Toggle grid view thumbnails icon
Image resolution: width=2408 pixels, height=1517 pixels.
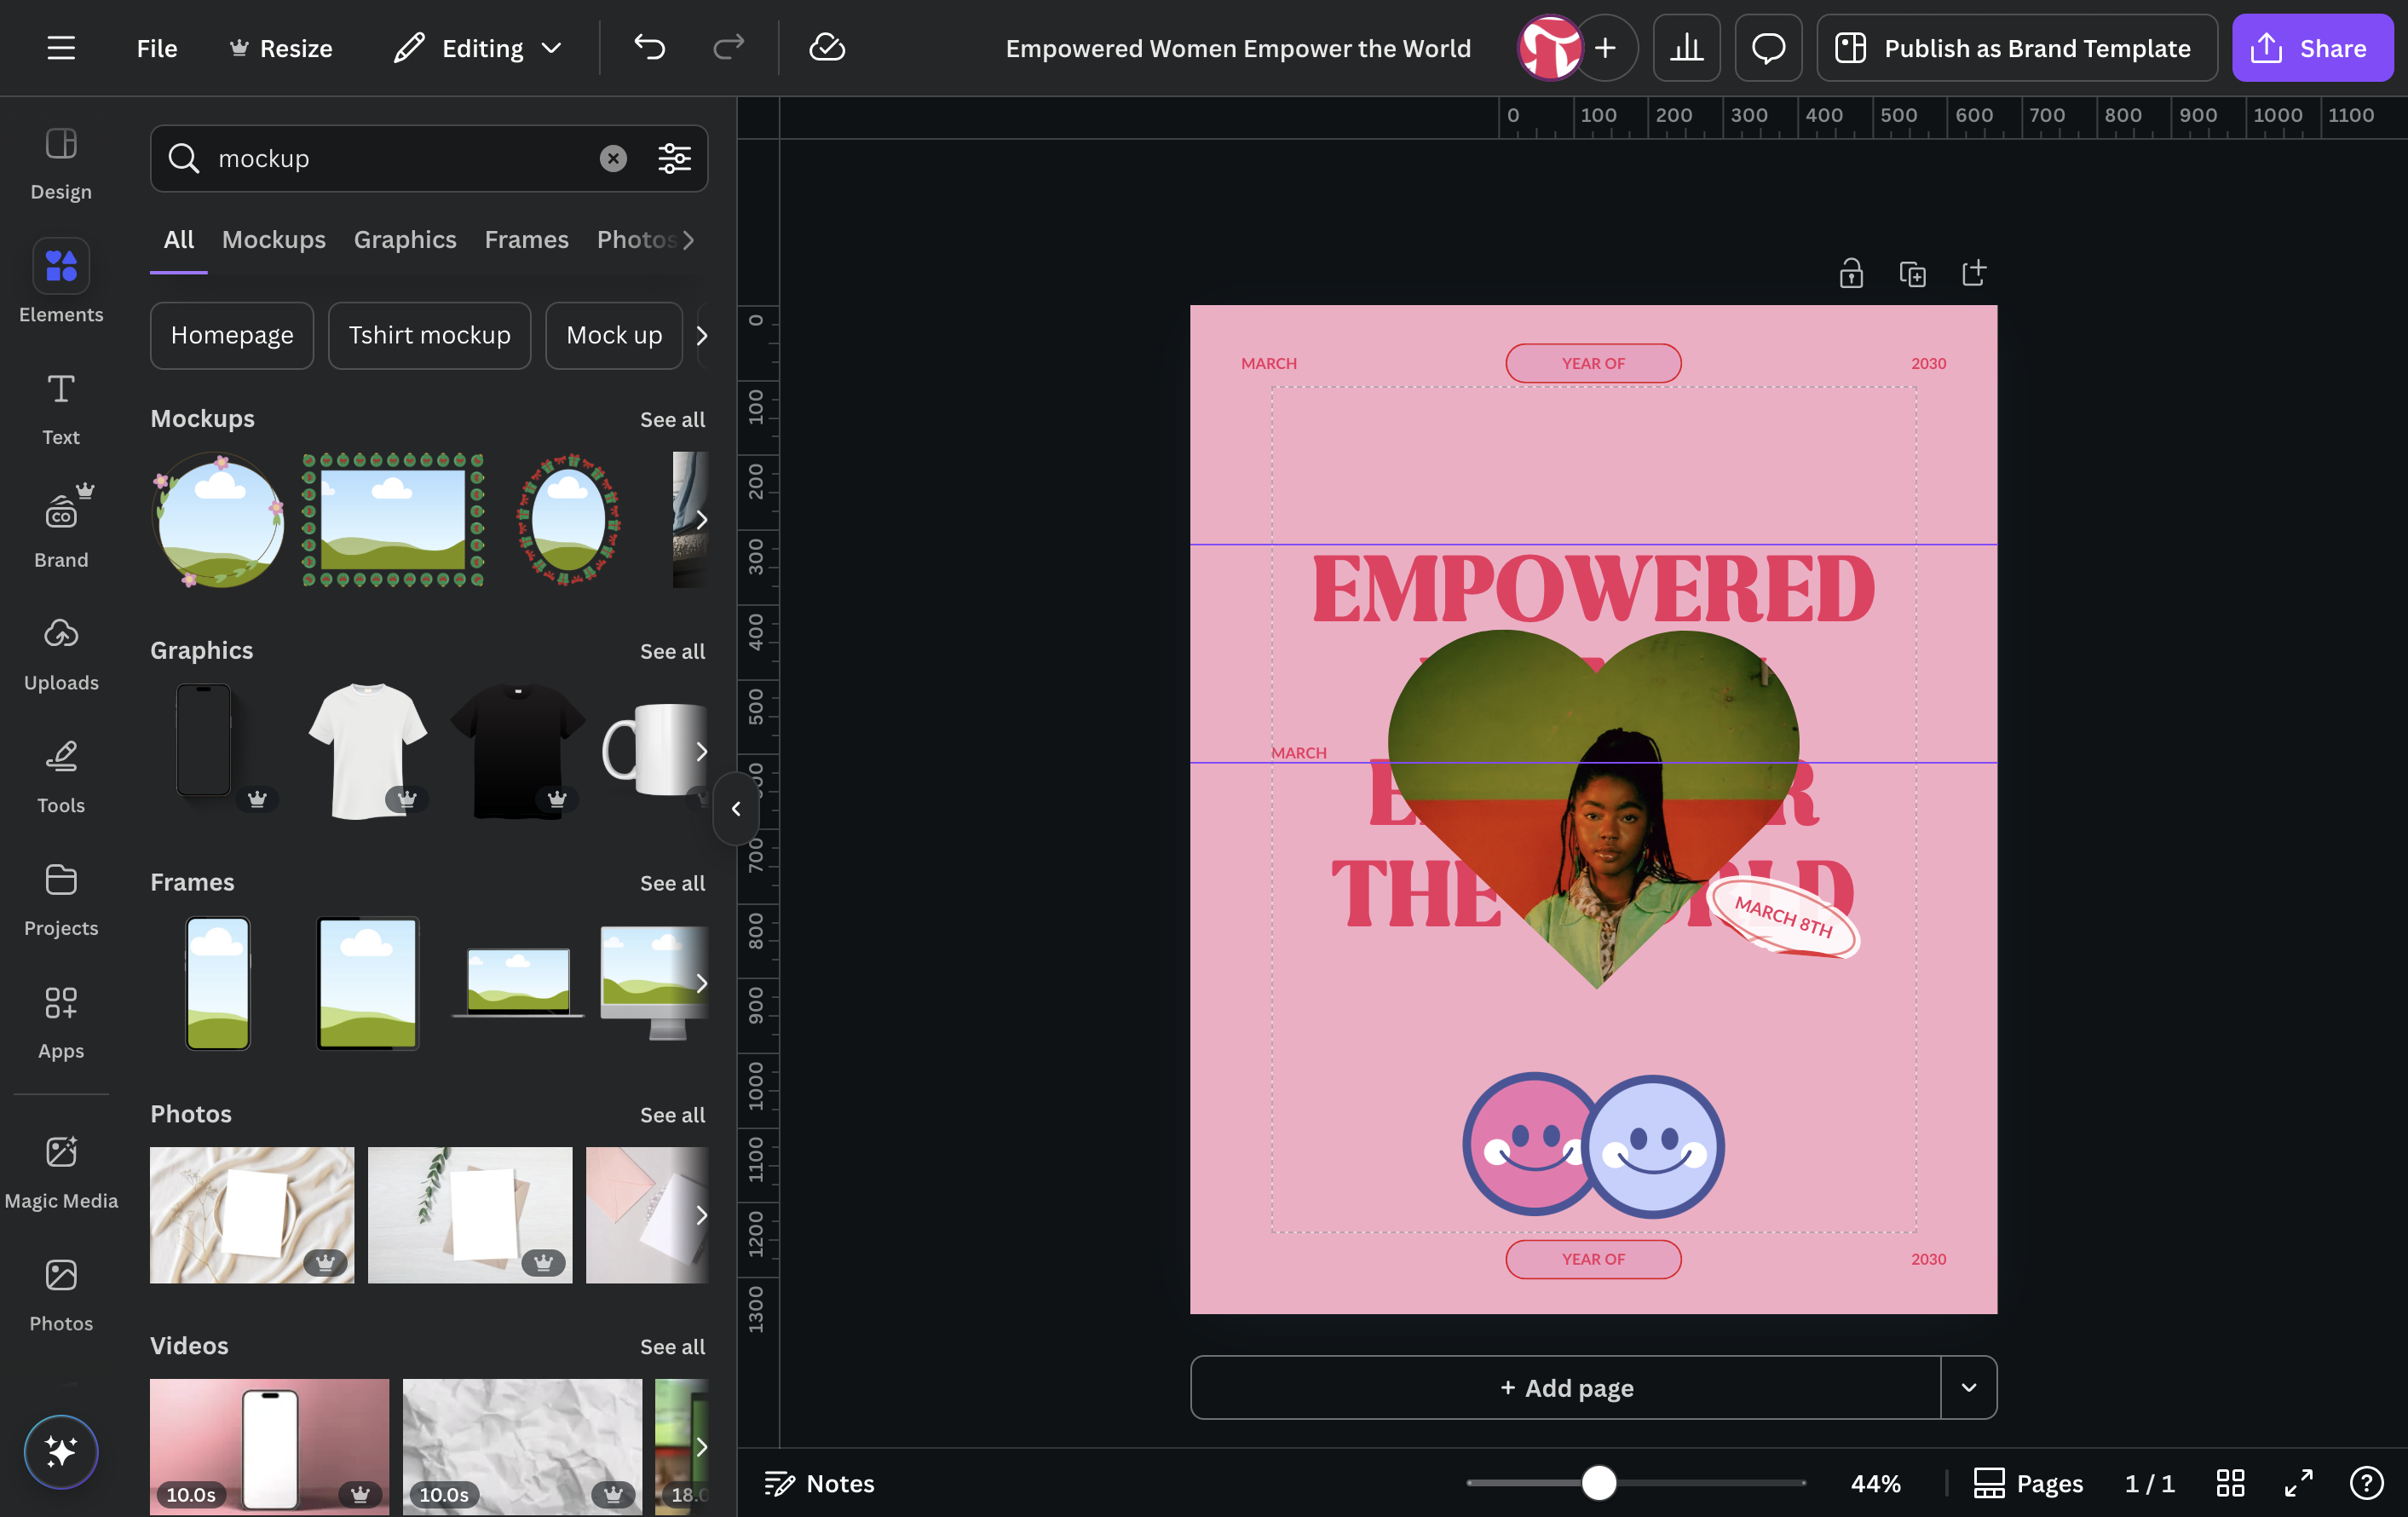2230,1483
